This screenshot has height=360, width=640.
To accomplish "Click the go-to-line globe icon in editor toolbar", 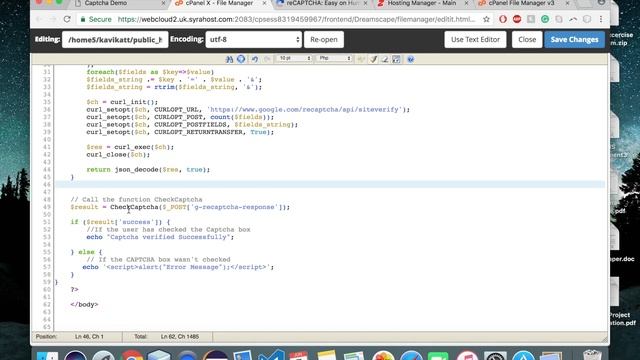I will [241, 59].
